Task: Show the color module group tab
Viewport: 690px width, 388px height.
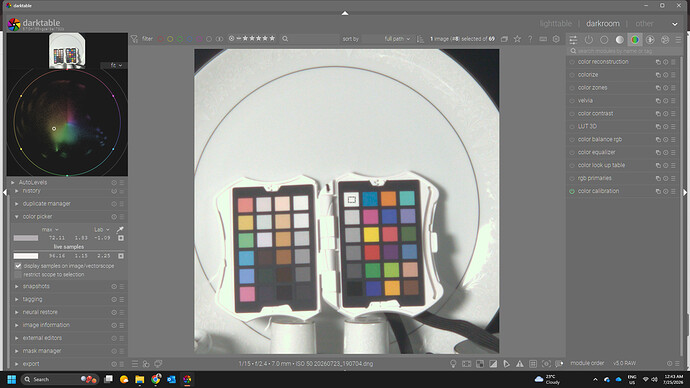Action: (x=635, y=40)
